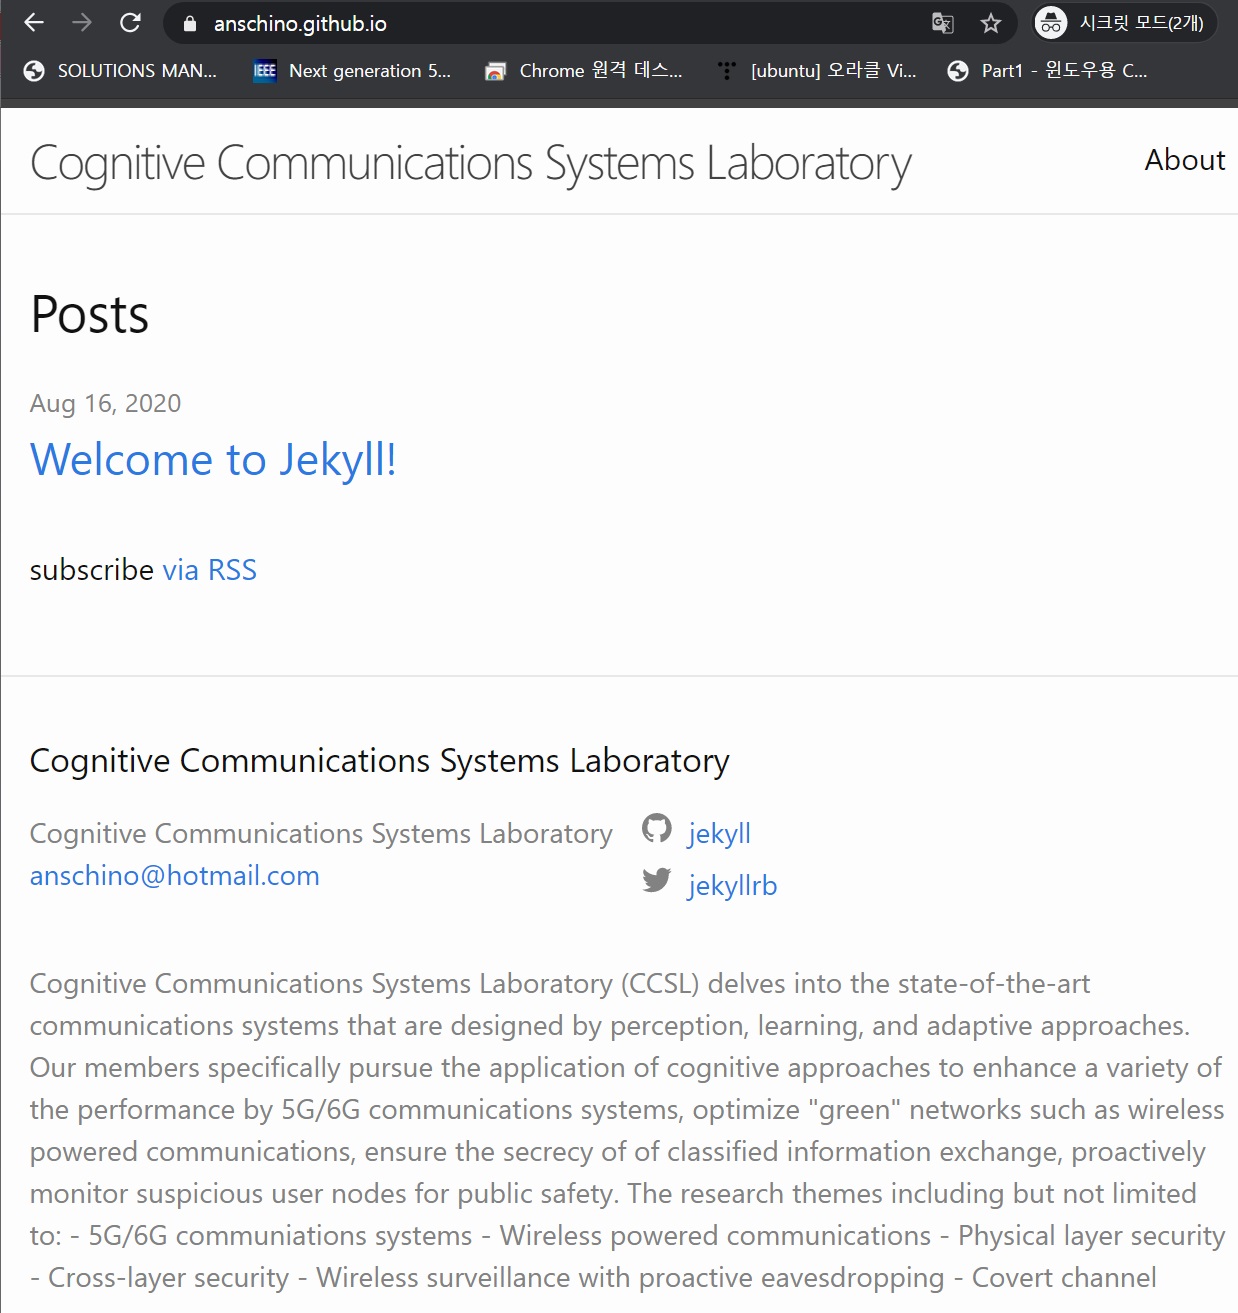
Task: Click the browser forward arrow
Action: [x=82, y=23]
